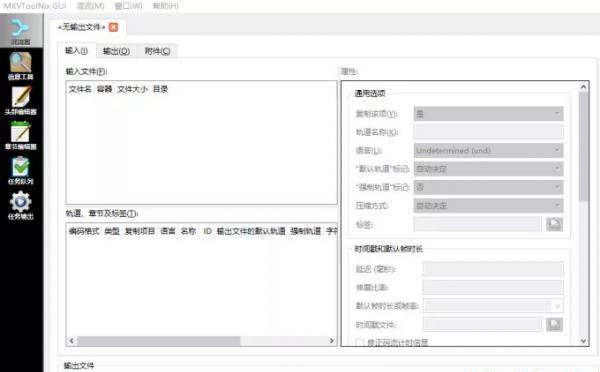This screenshot has height=372, width=600.
Task: Select the <无输出文件> settings tab
Action: tap(88, 27)
